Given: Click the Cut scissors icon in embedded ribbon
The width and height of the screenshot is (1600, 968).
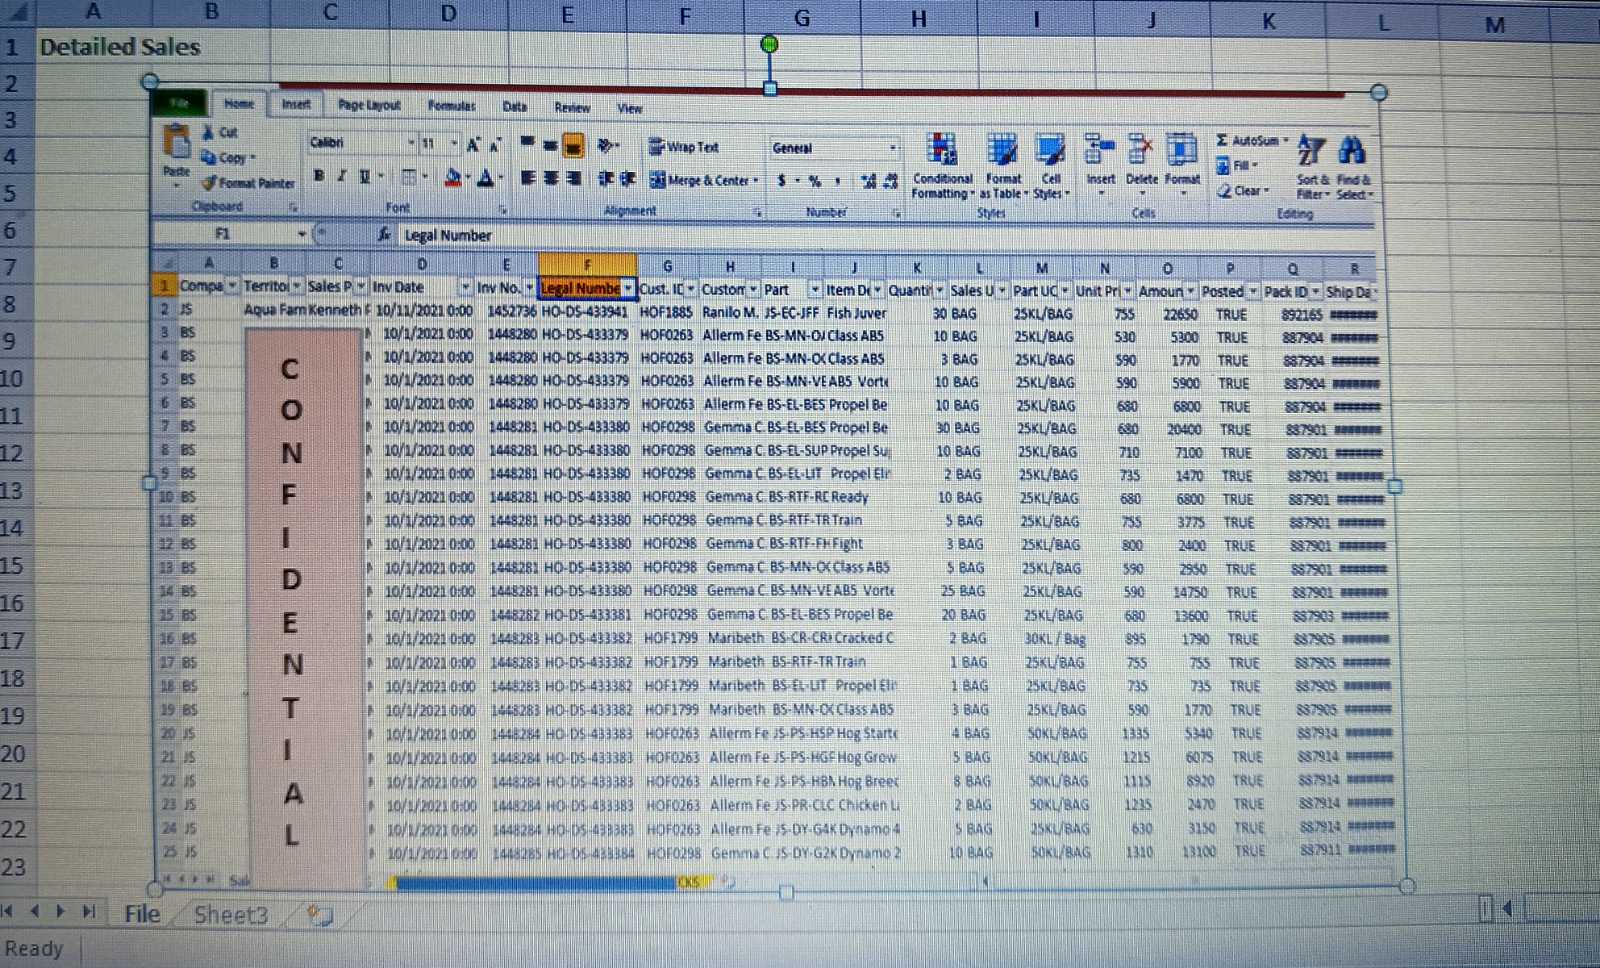Looking at the screenshot, I should (x=208, y=132).
